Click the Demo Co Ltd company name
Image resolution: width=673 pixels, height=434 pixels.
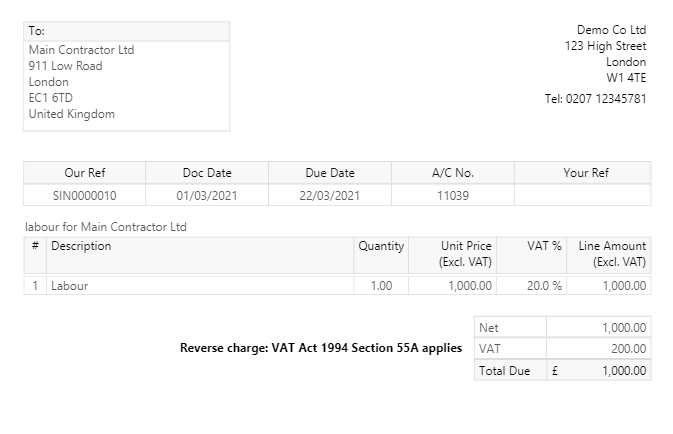coord(611,30)
